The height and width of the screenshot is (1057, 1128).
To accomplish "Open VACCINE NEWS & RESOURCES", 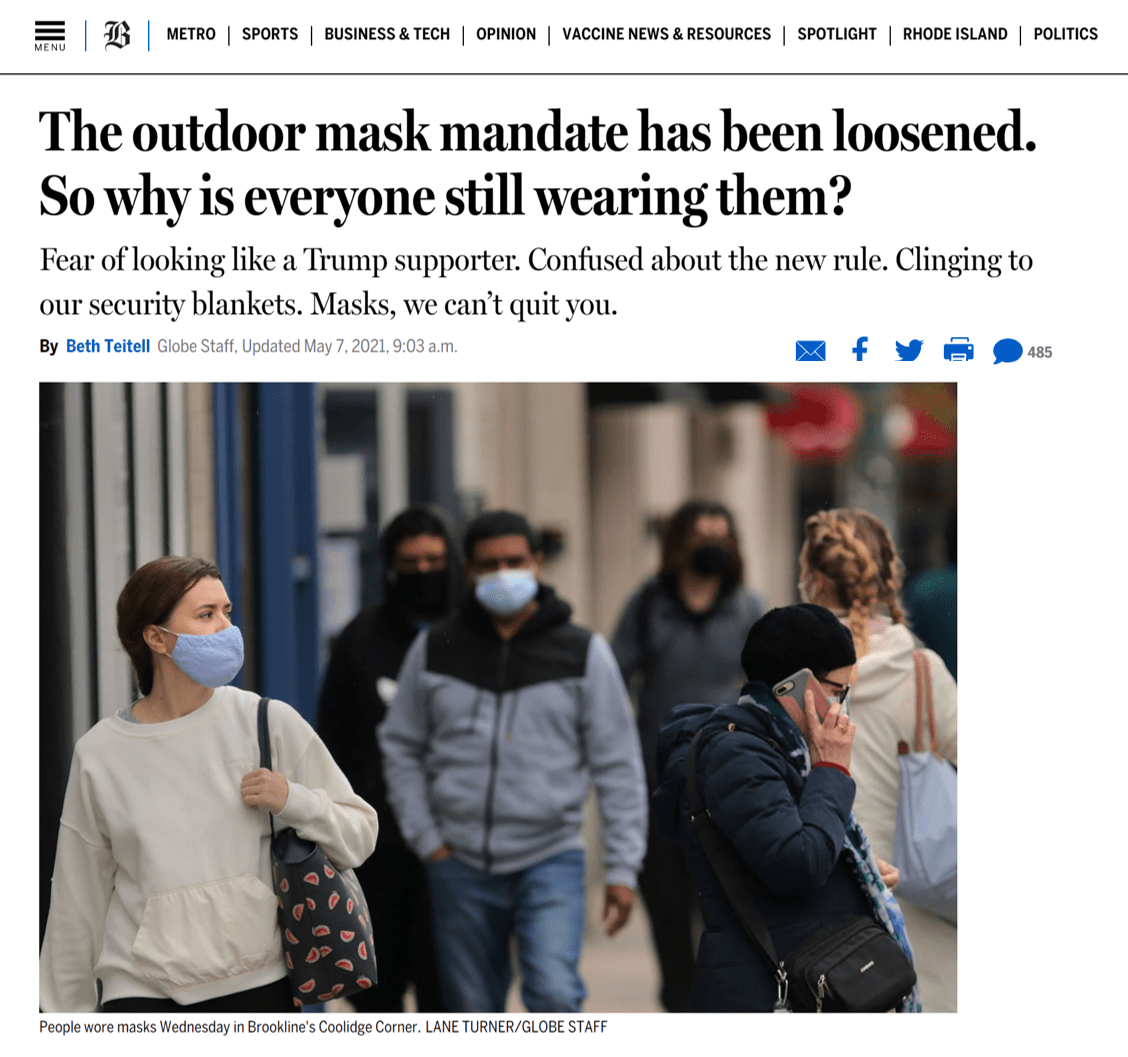I will pos(666,35).
